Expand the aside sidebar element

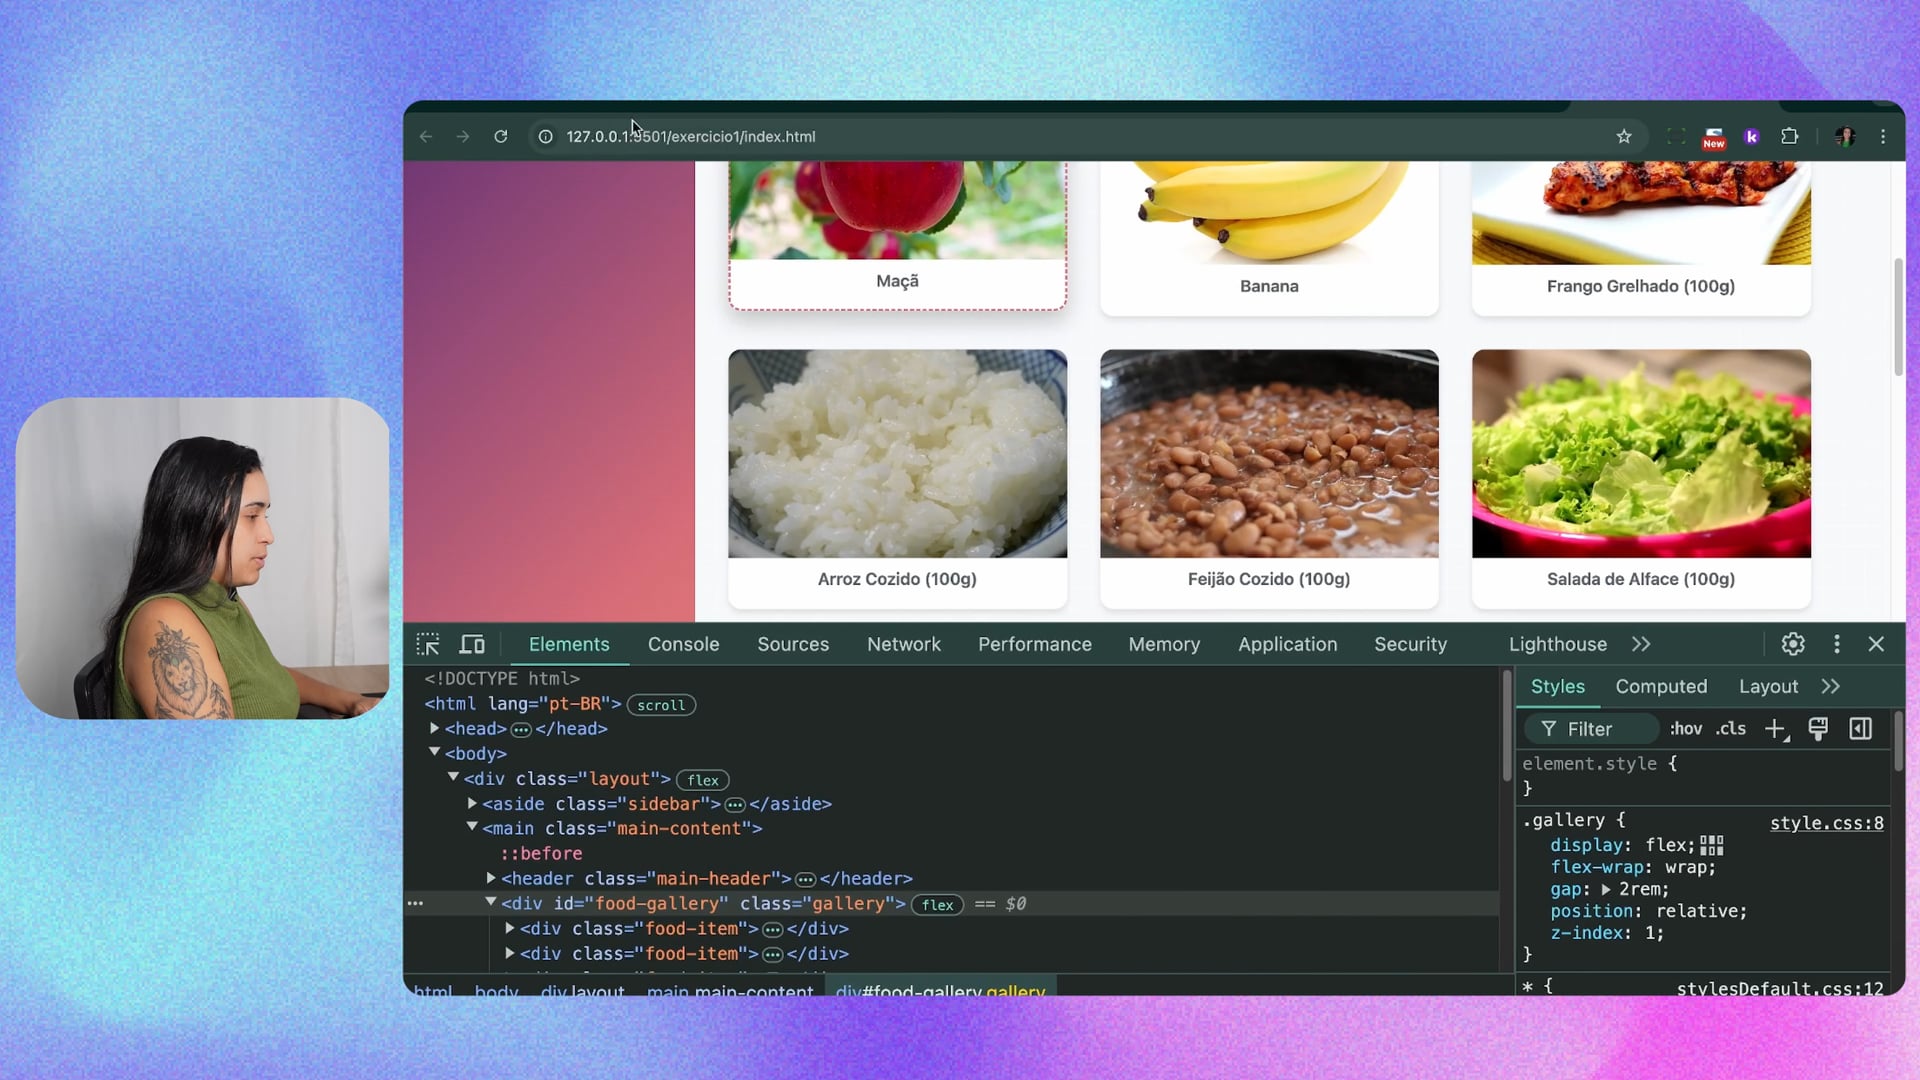(x=472, y=803)
